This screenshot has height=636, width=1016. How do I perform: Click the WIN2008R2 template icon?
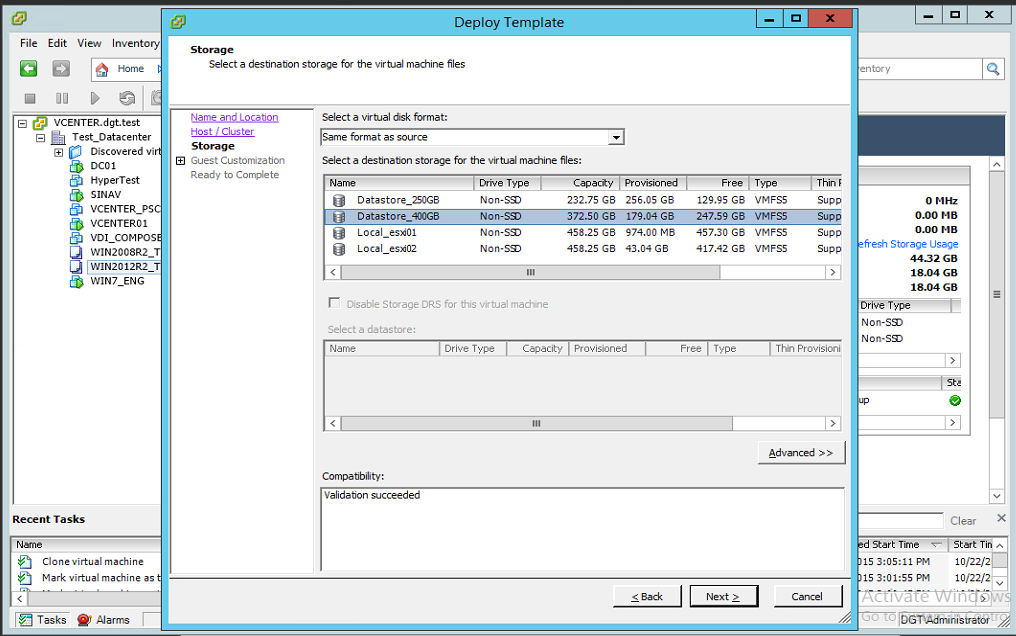76,253
